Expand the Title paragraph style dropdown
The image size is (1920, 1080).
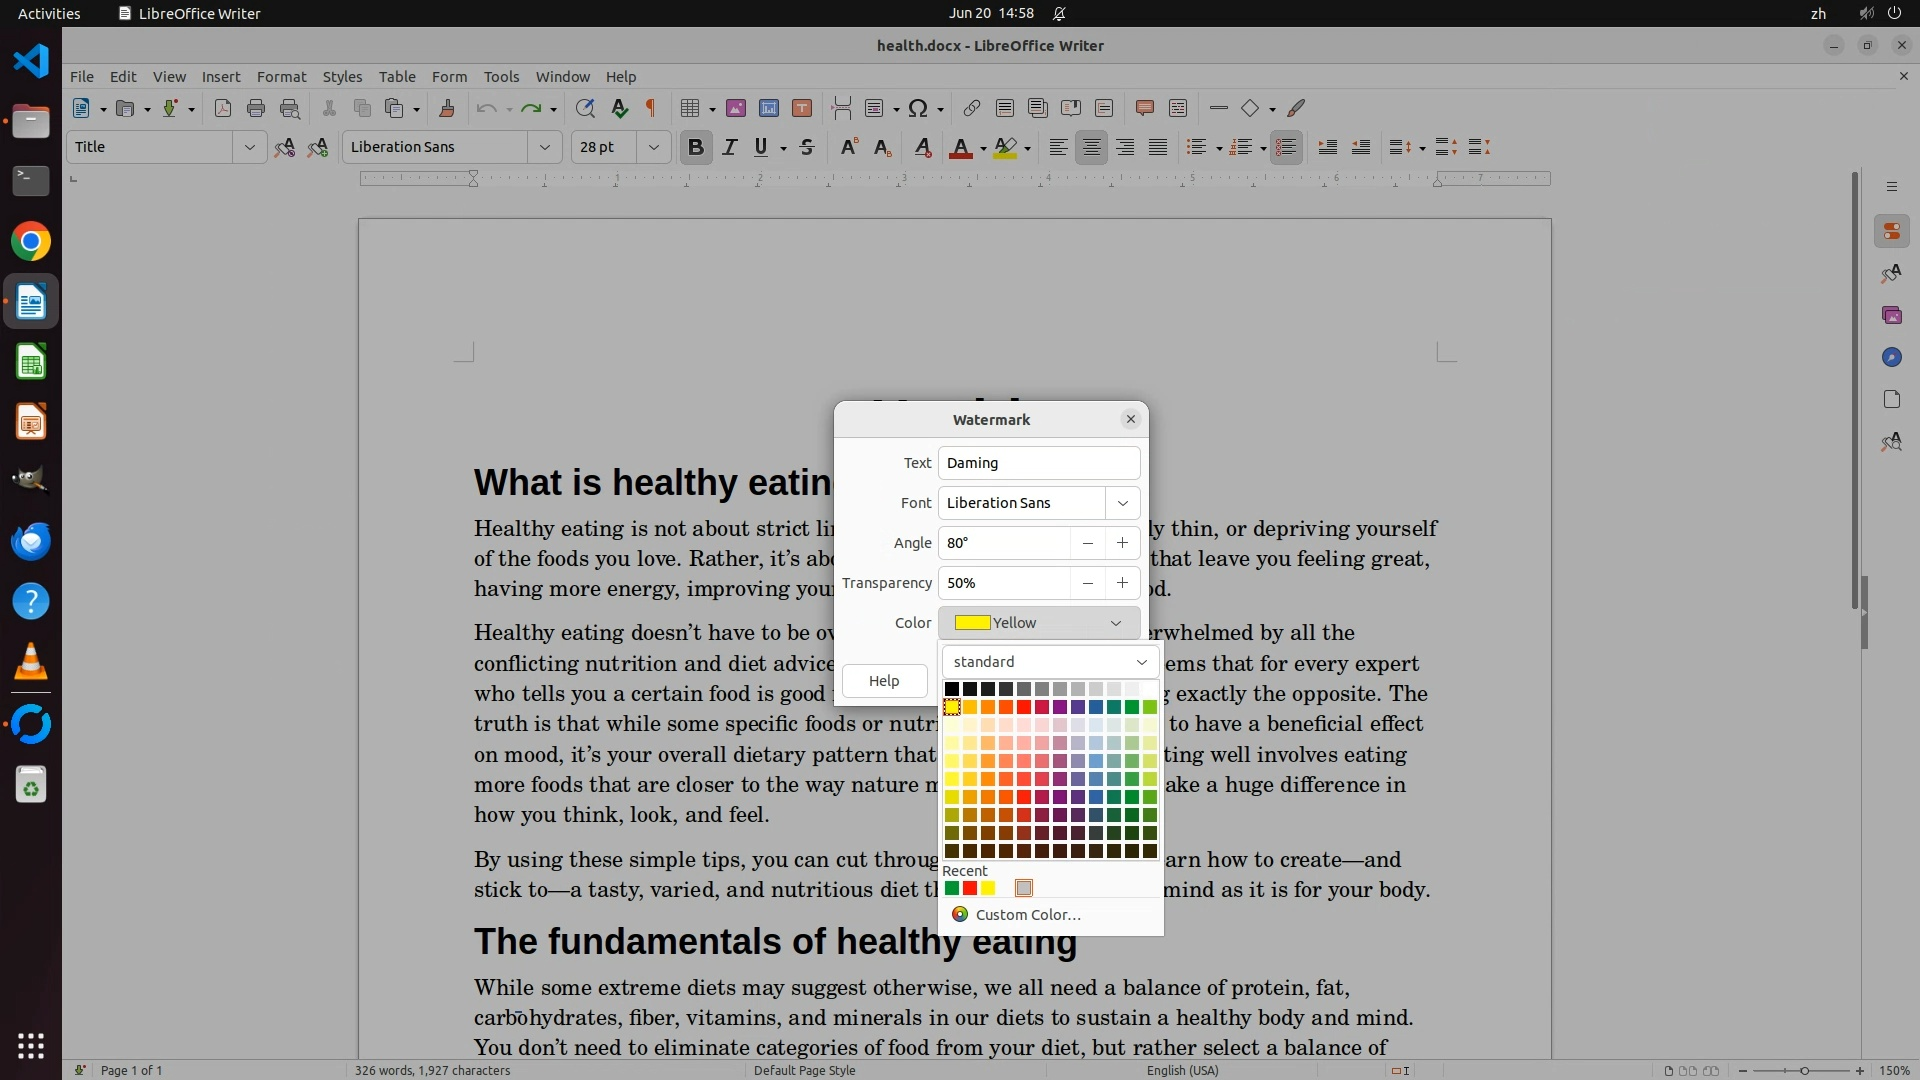pos(249,147)
